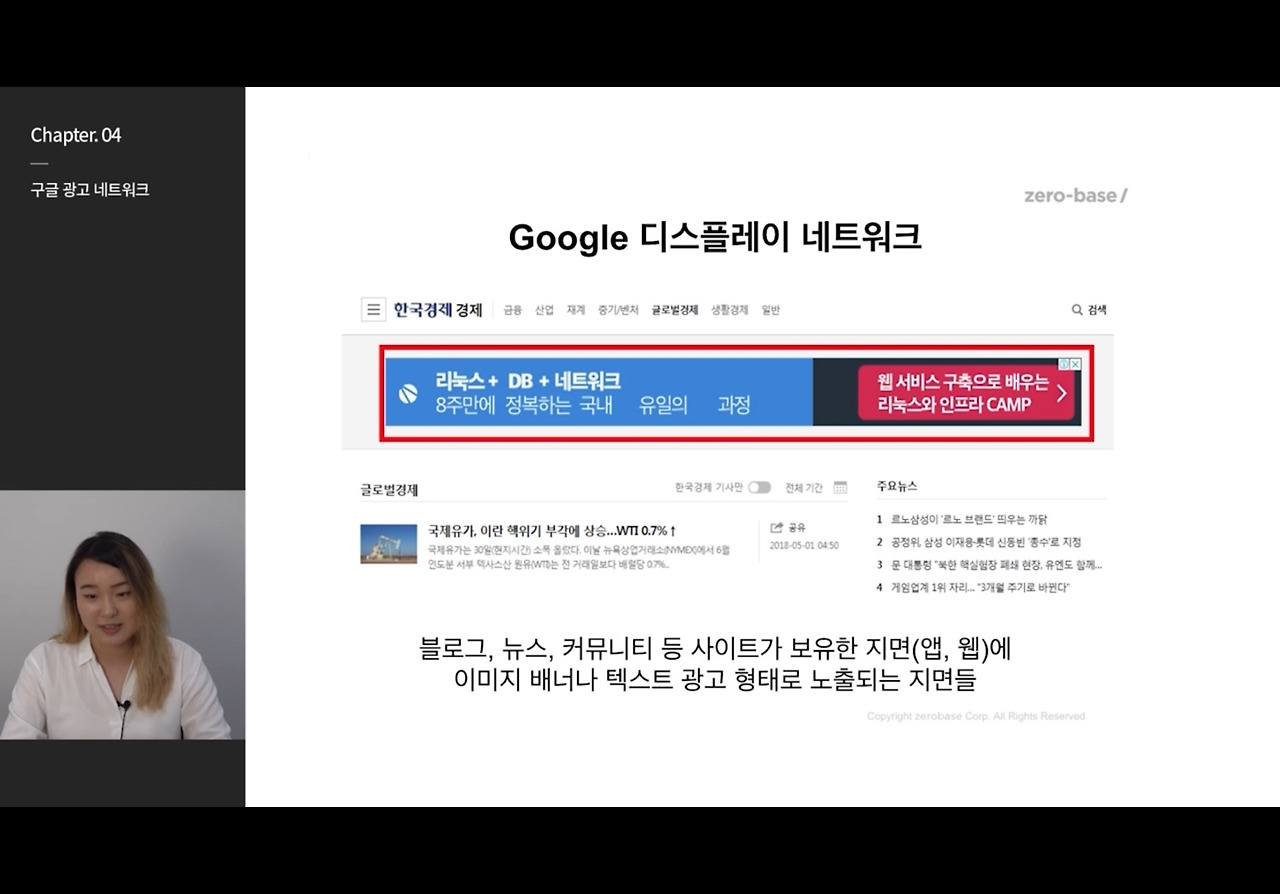This screenshot has height=894, width=1280.
Task: Close the banner ad with X icon
Action: 1075,364
